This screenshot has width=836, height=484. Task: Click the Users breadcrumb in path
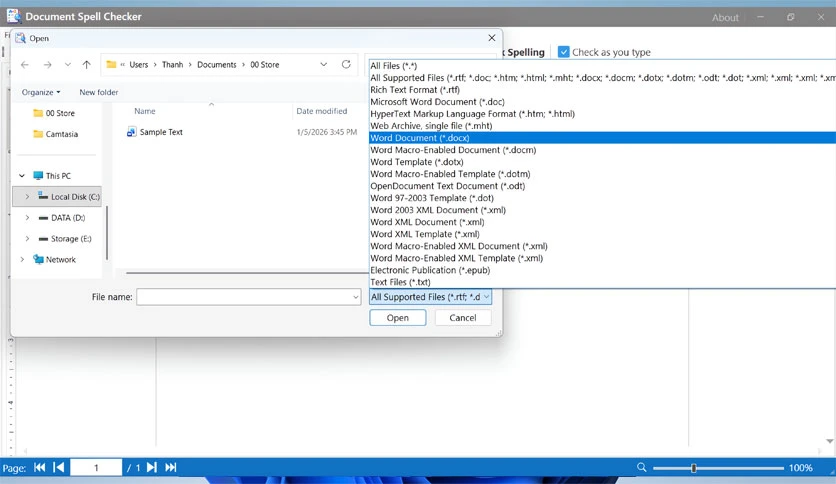[x=139, y=64]
